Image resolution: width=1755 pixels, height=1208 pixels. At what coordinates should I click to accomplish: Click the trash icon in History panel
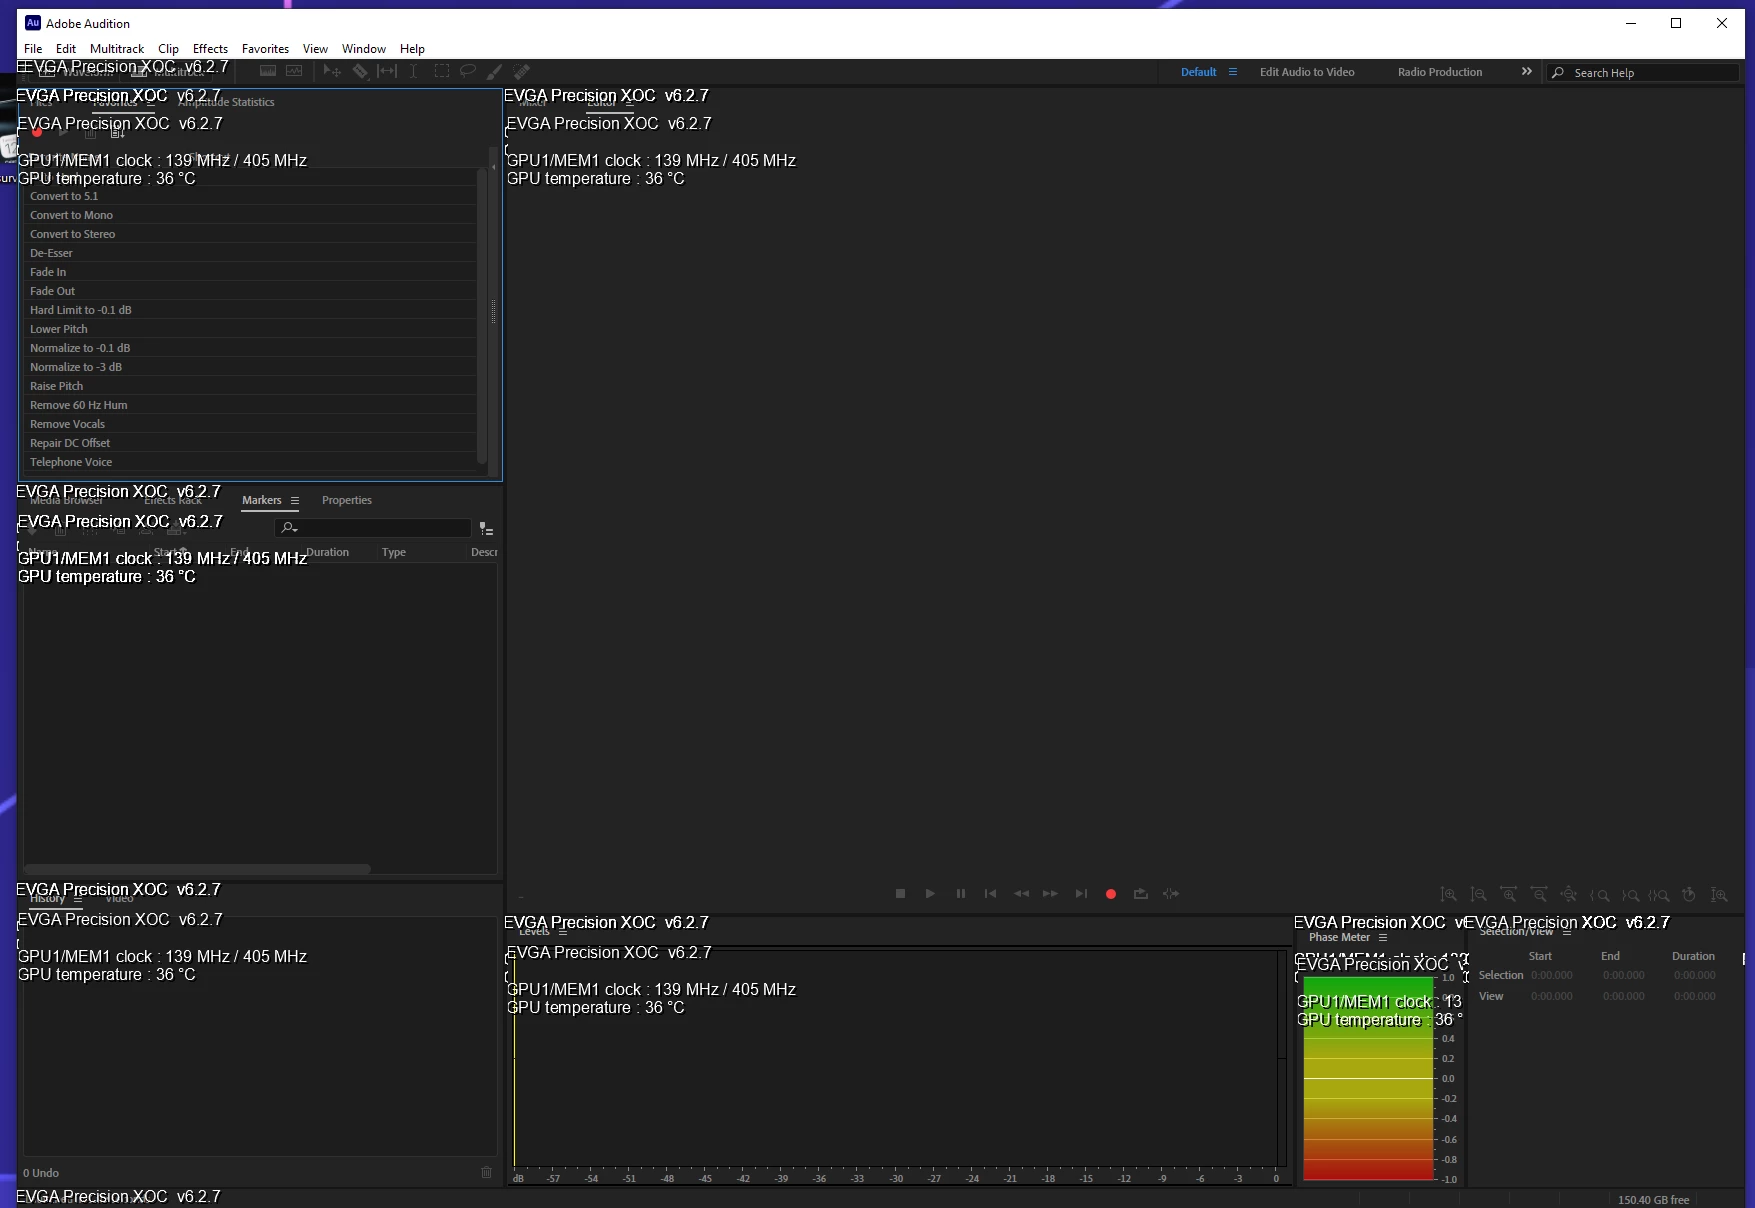point(486,1172)
